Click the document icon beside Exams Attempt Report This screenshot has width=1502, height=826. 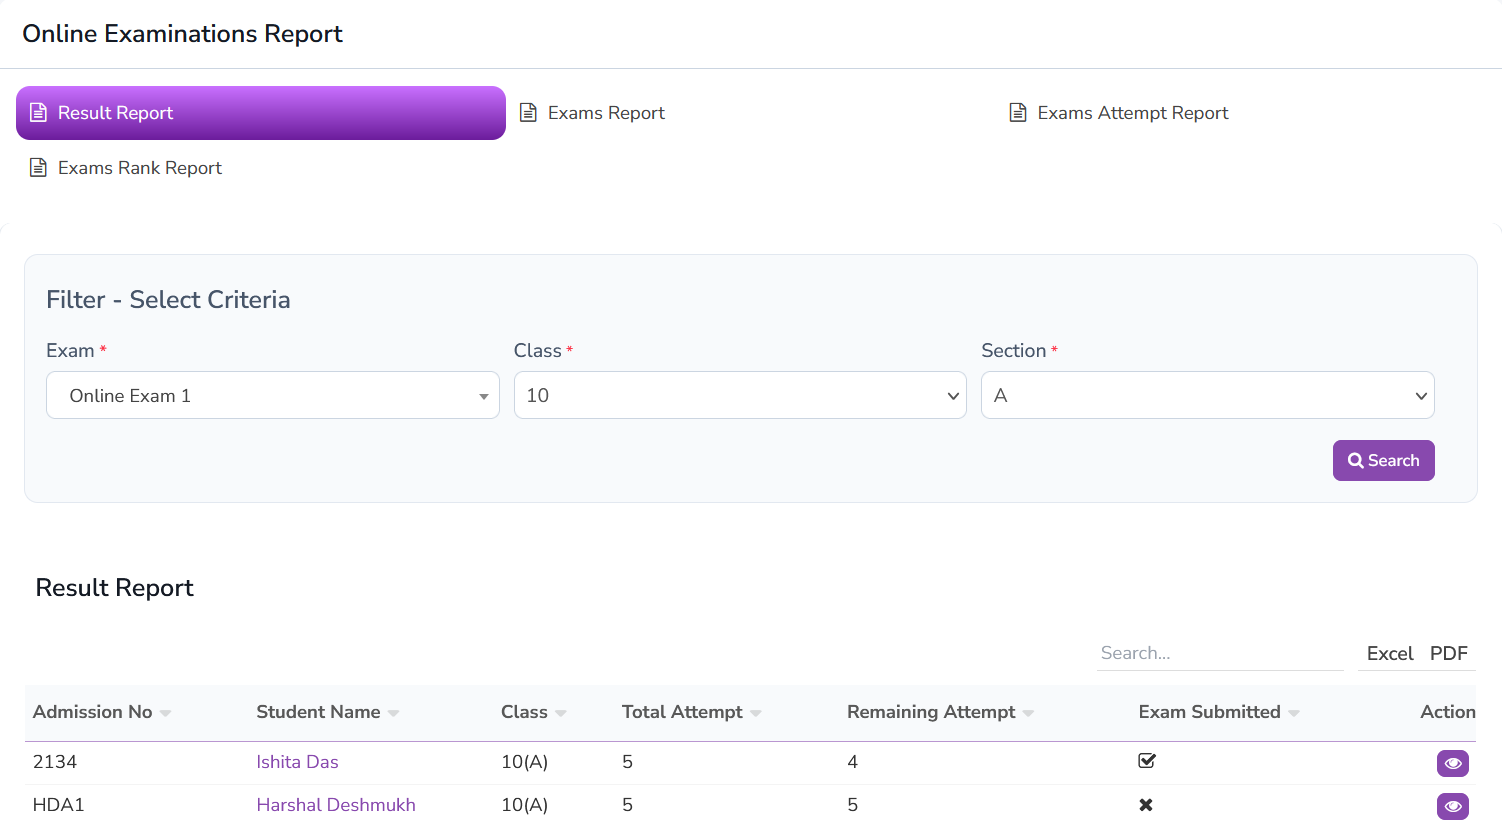pos(1016,112)
